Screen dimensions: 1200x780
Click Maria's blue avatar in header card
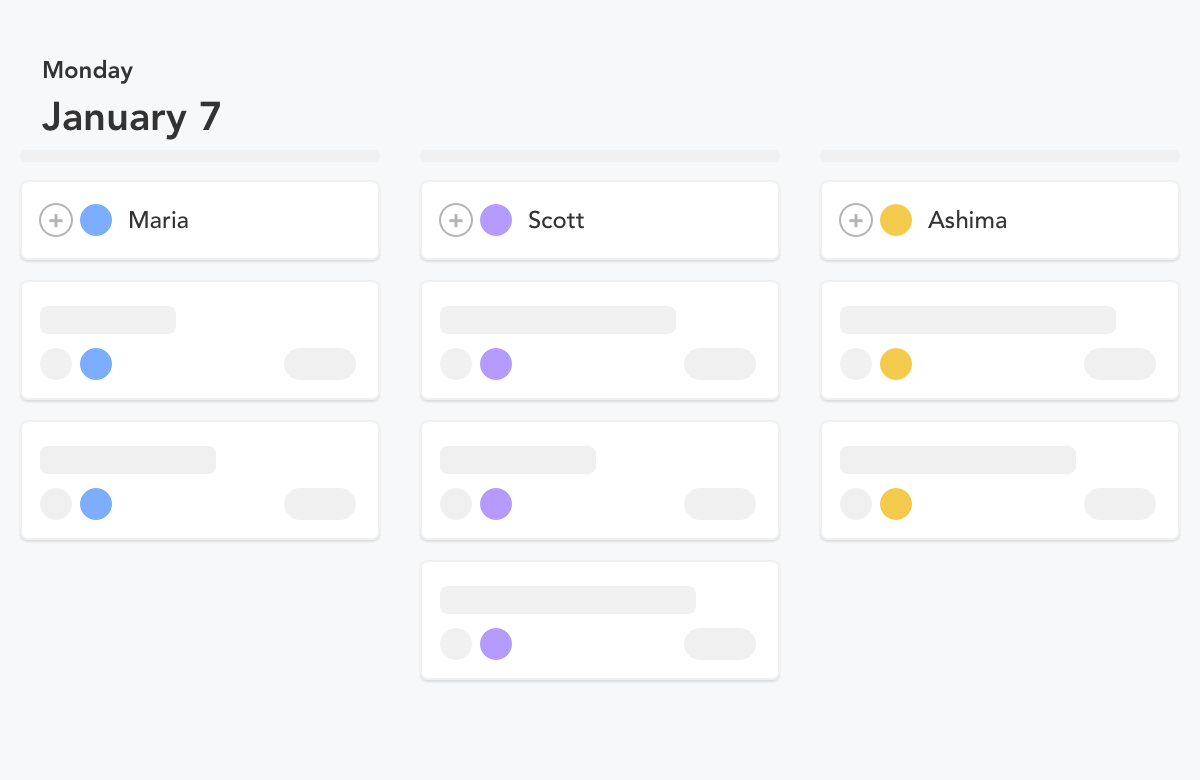click(x=96, y=220)
